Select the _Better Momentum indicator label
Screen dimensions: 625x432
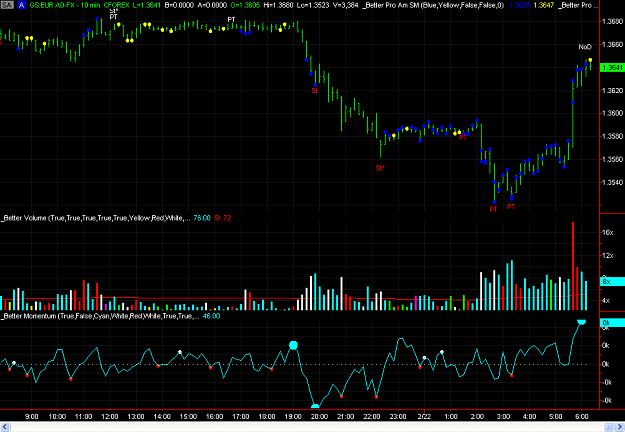[100, 316]
